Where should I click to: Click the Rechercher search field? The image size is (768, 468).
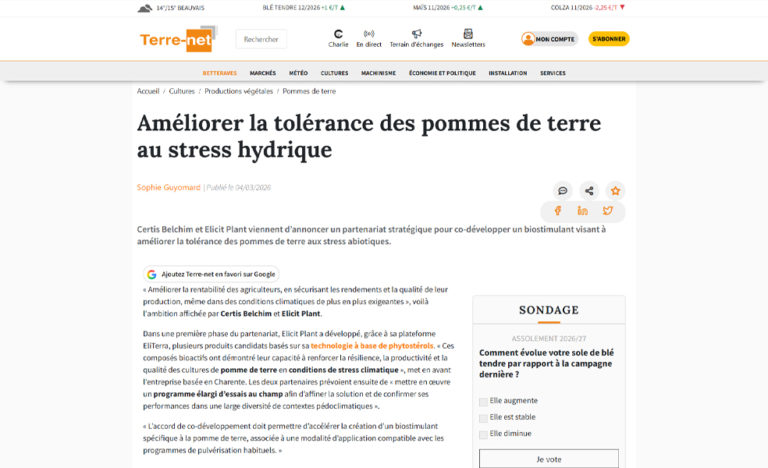tap(261, 39)
